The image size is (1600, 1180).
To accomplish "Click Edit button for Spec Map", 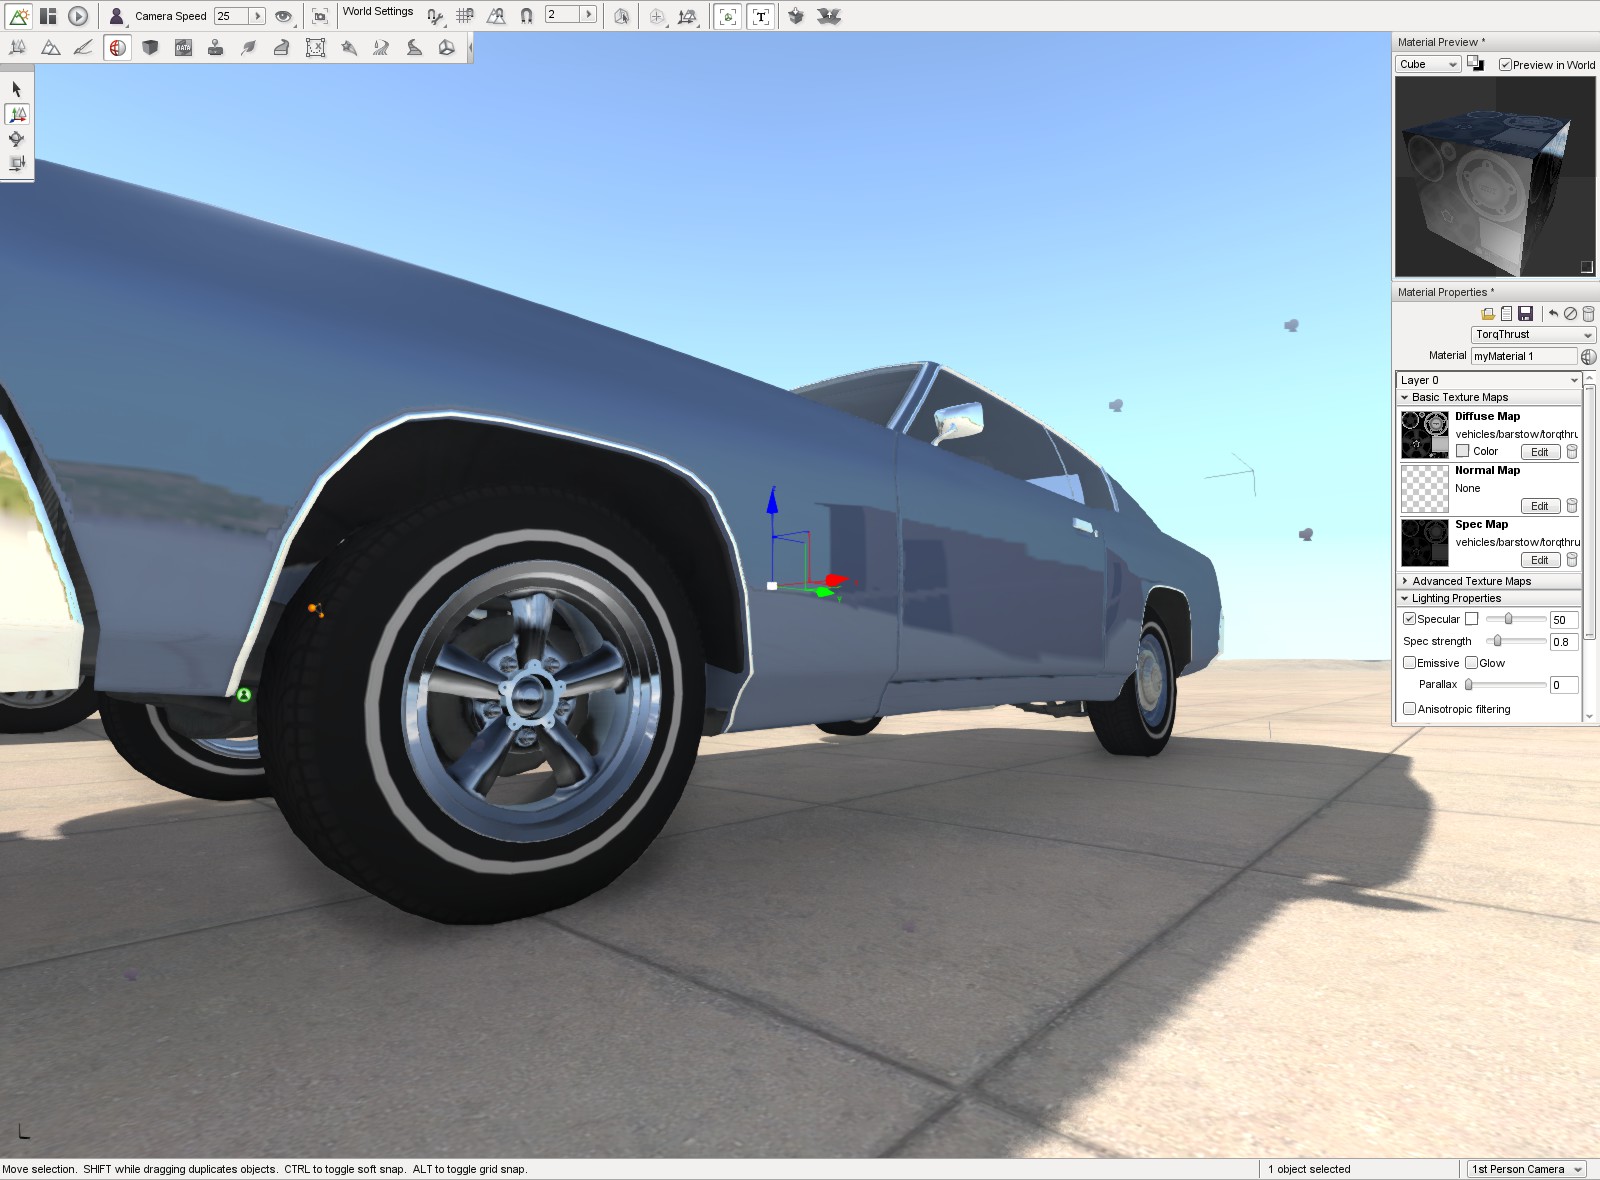I will coord(1540,560).
